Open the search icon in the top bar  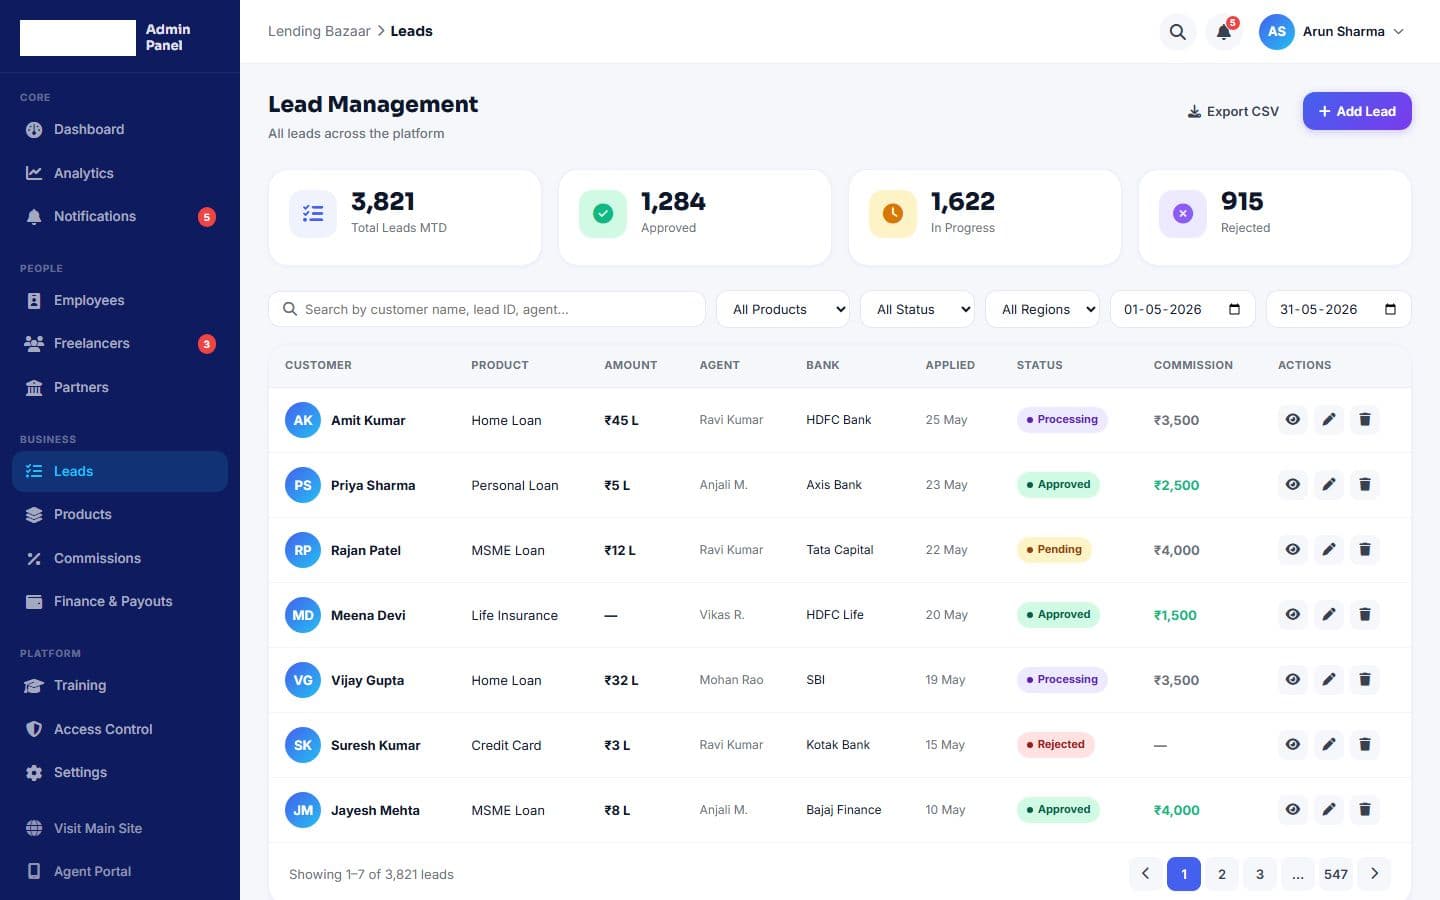click(1177, 32)
